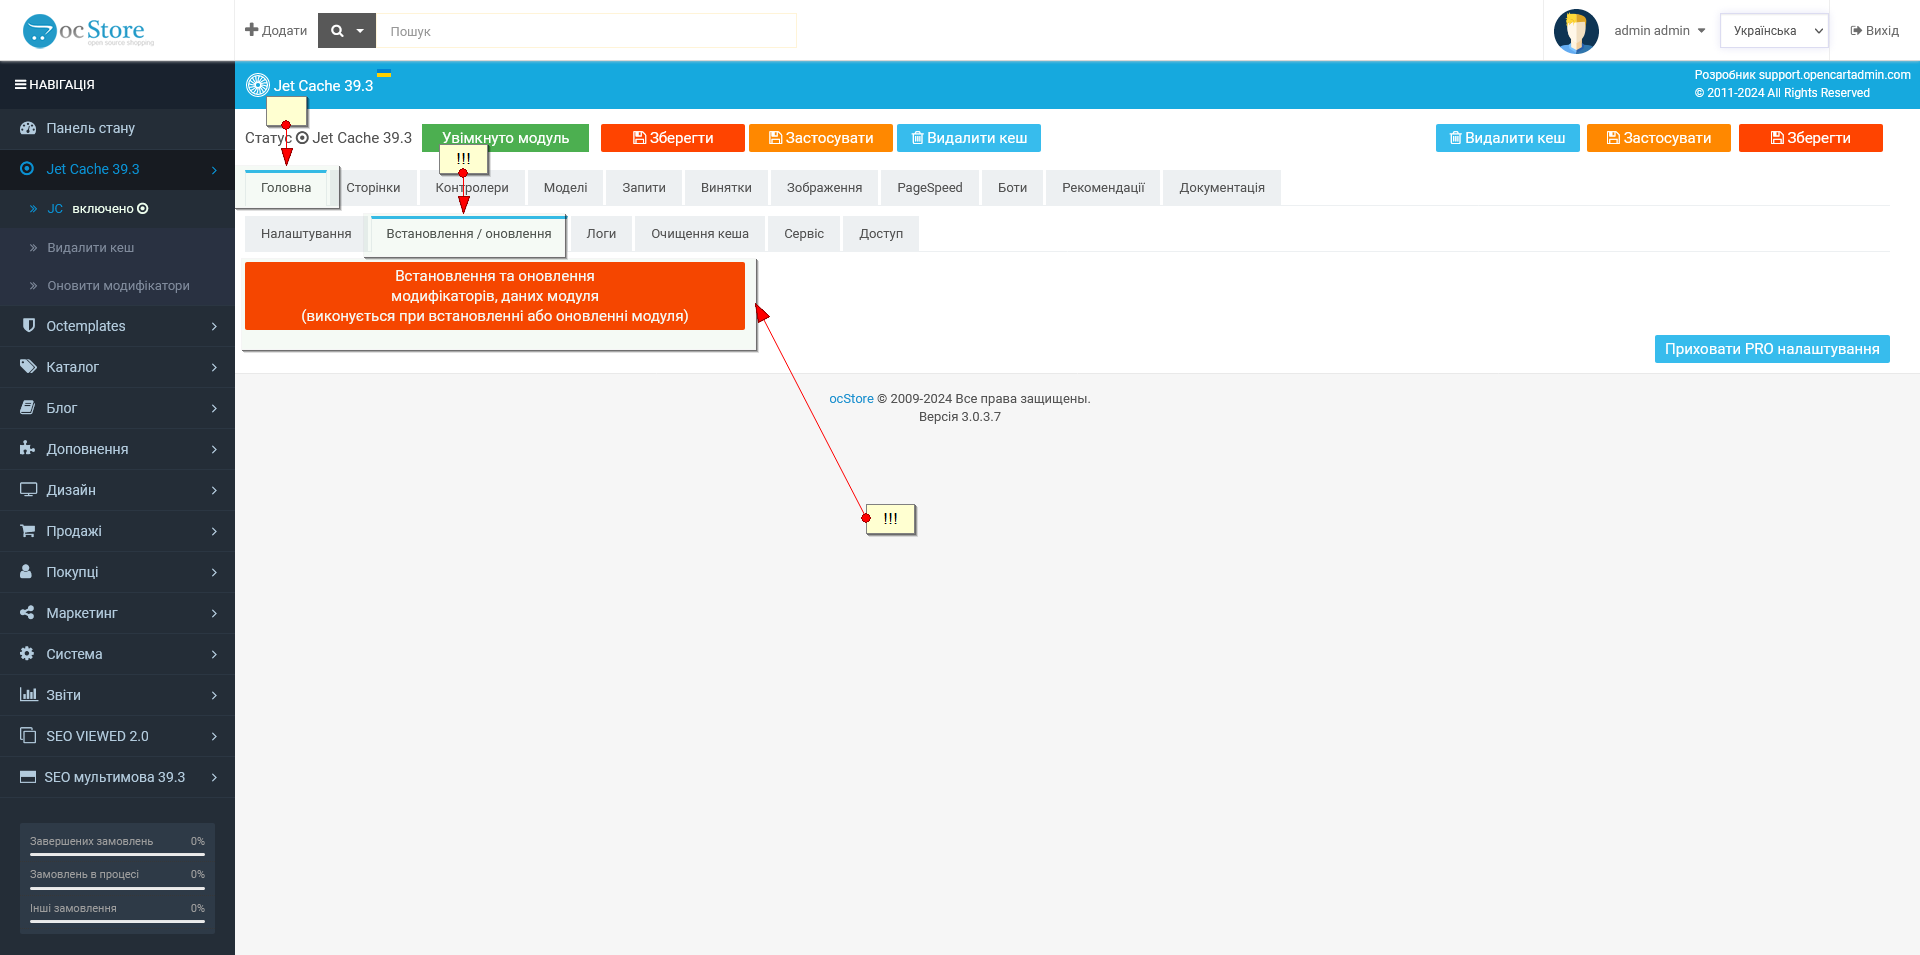
Task: Click the Додати button in top bar
Action: [x=276, y=31]
